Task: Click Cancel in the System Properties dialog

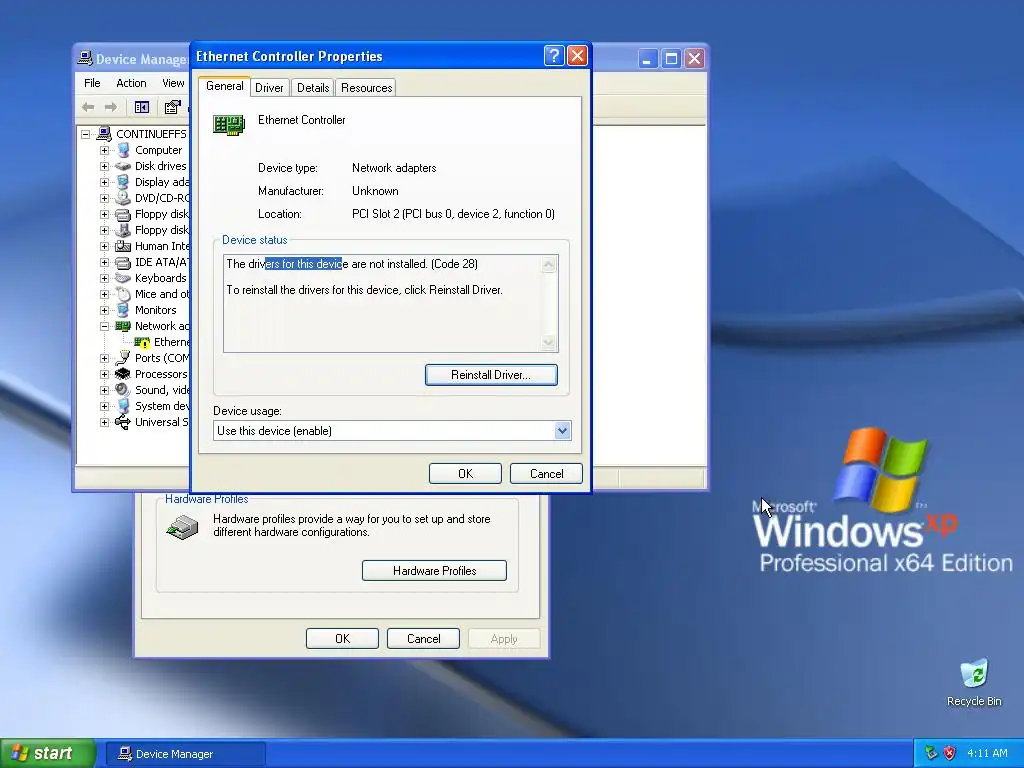Action: 423,639
